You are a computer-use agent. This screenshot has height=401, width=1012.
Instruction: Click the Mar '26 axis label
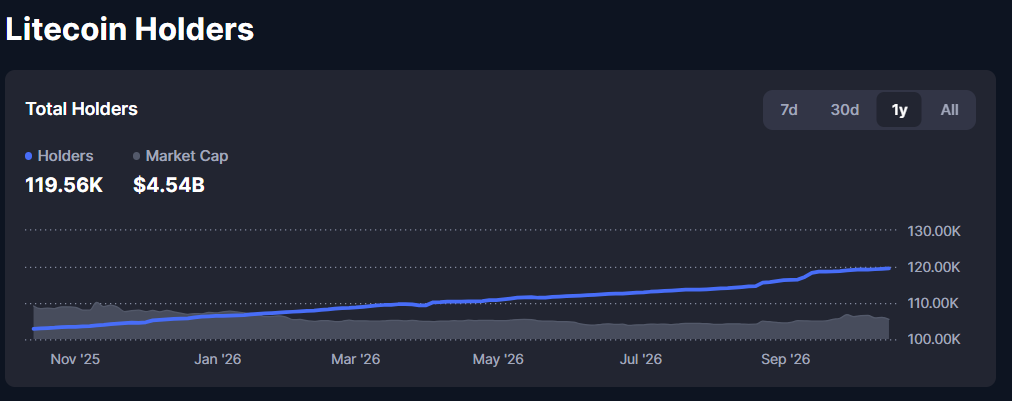pos(356,360)
